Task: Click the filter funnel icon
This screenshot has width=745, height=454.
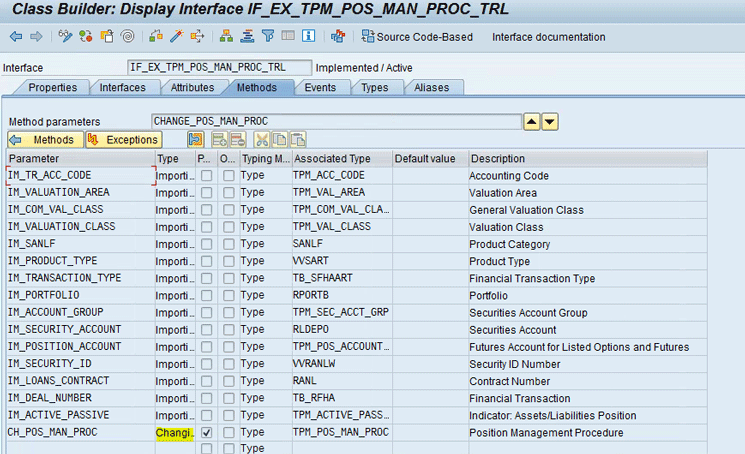Action: coord(267,37)
